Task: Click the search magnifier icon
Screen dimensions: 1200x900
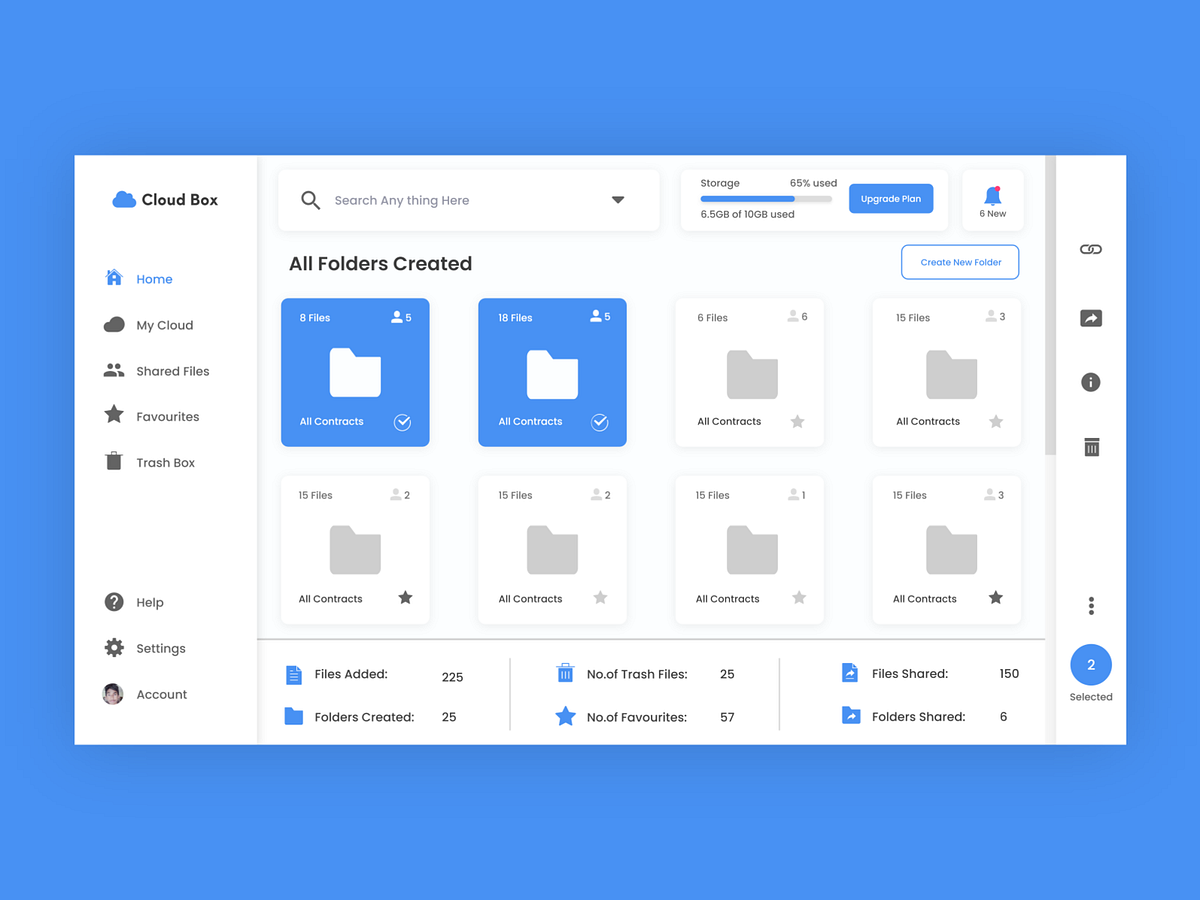Action: coord(310,200)
